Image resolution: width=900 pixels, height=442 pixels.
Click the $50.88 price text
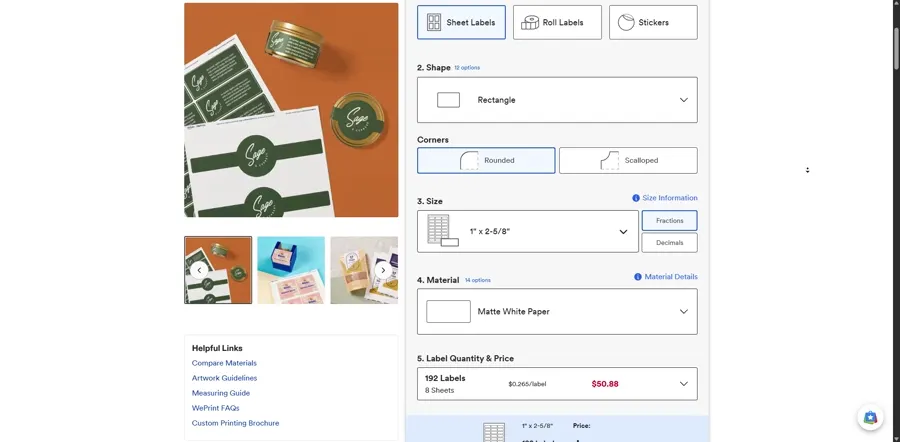(x=605, y=384)
